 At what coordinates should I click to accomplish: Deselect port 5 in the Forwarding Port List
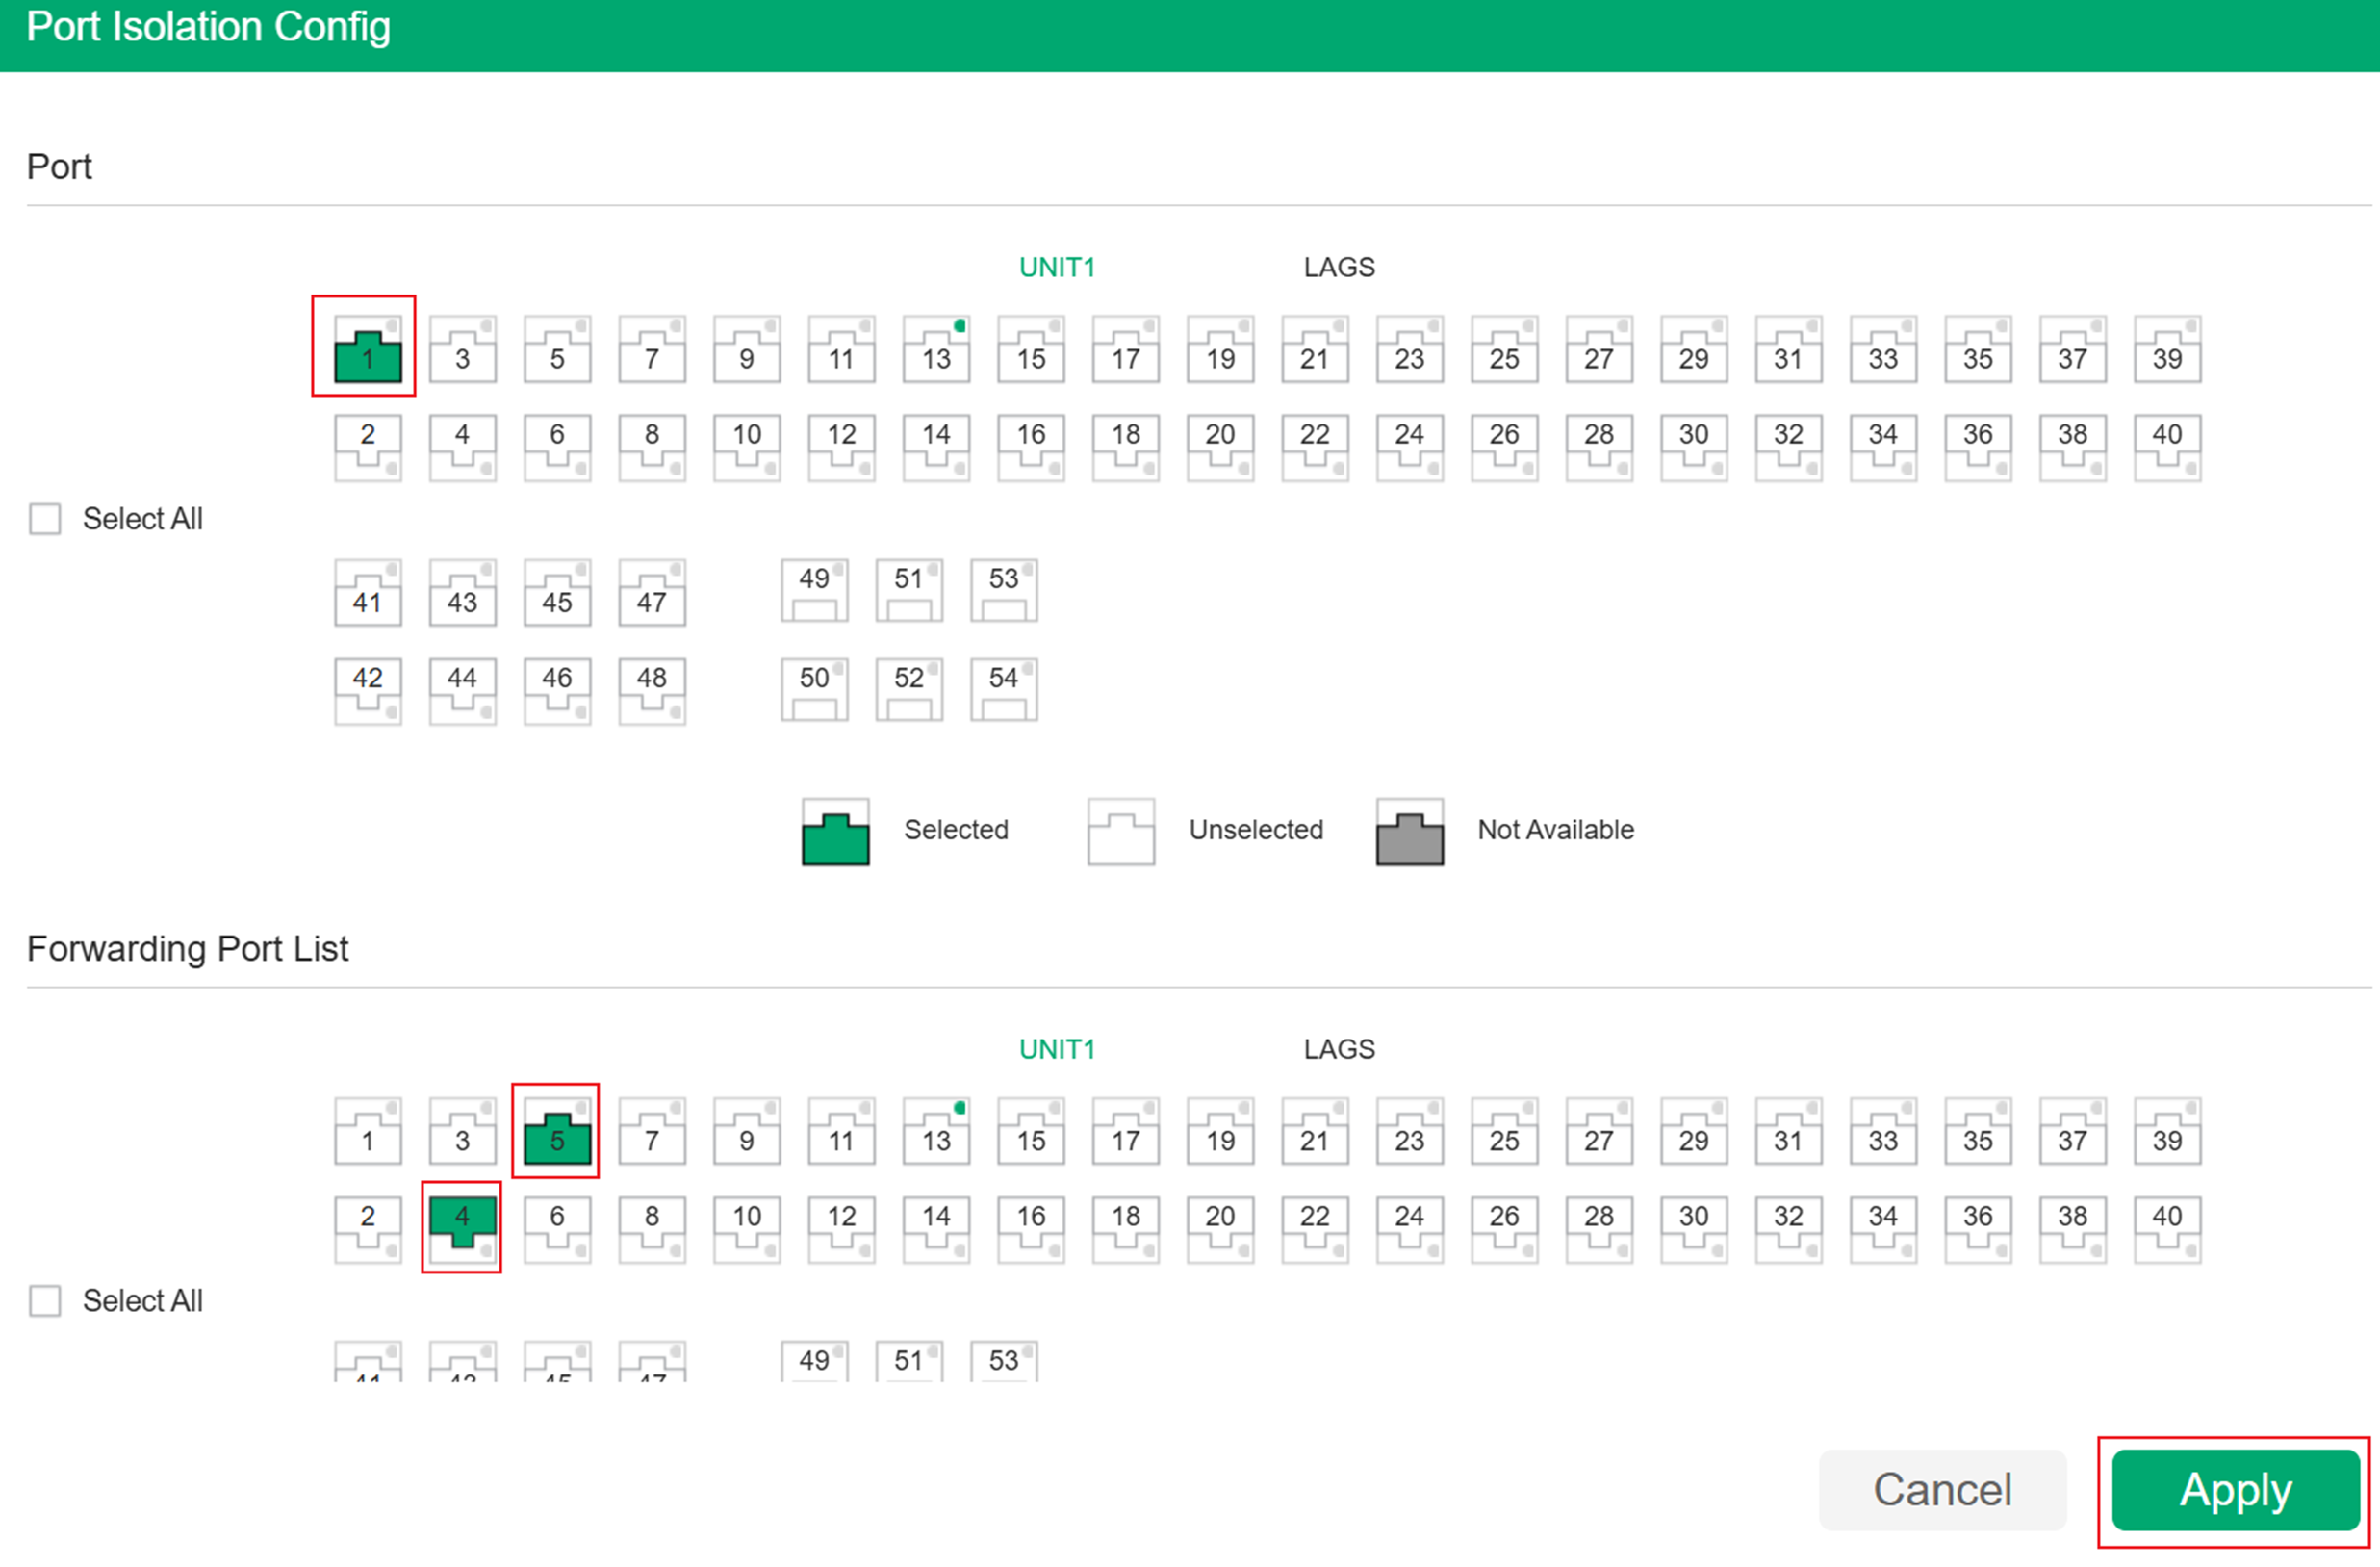[557, 1132]
